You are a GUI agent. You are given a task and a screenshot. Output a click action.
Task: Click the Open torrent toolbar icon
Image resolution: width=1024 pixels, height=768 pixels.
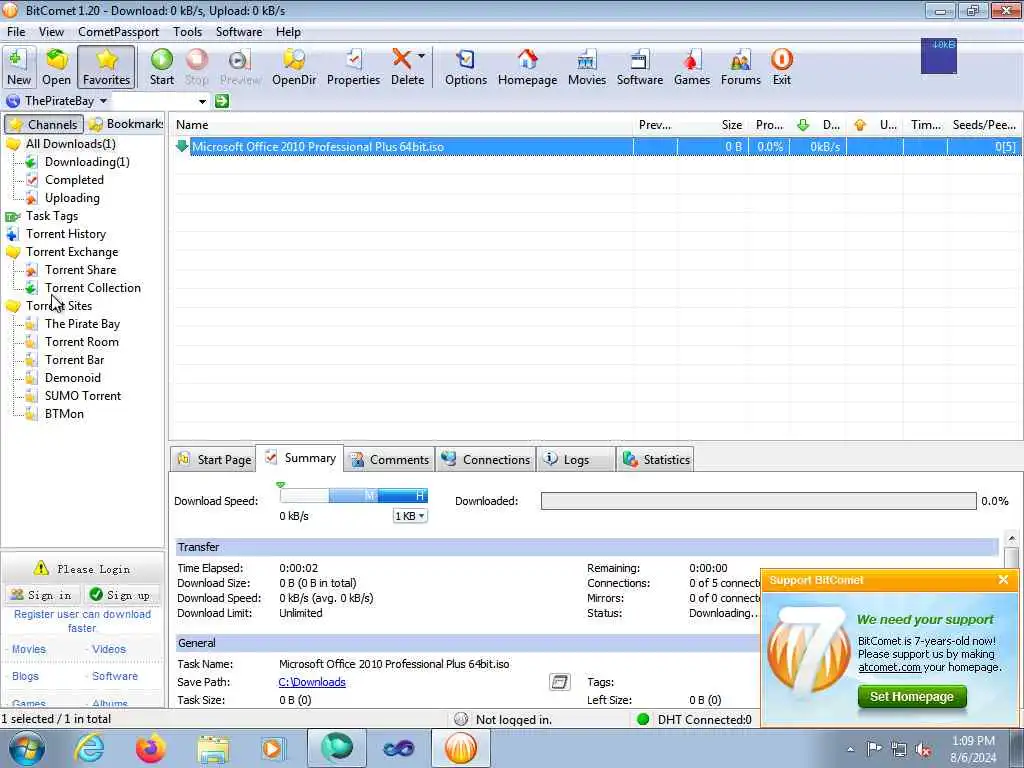56,67
